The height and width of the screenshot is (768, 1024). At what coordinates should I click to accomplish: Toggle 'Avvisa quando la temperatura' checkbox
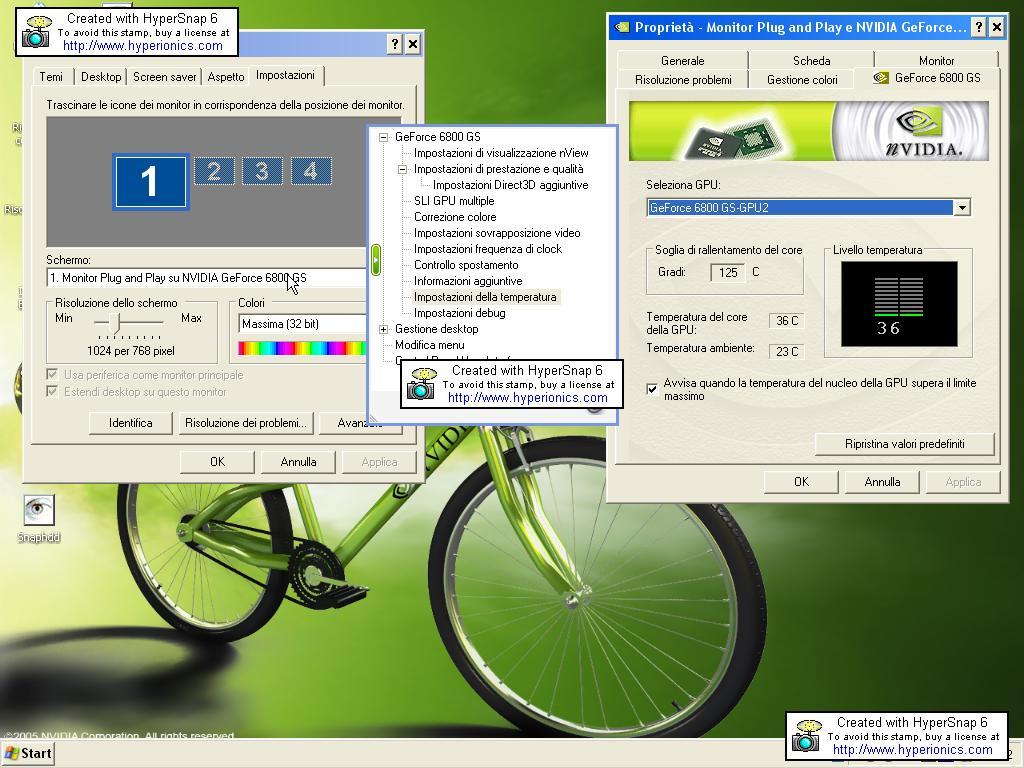tap(652, 389)
